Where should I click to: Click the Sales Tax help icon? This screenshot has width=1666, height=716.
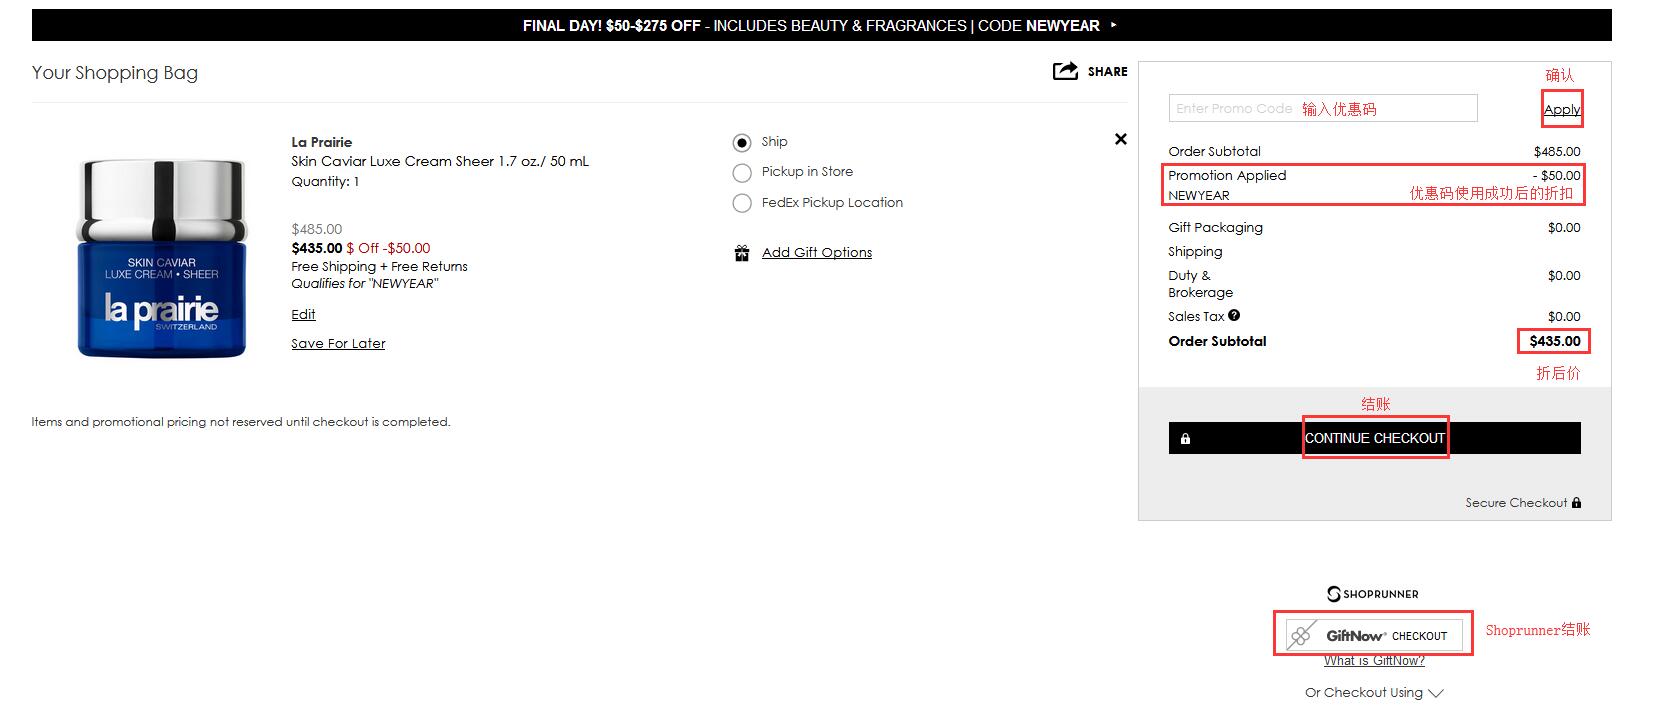[x=1234, y=315]
